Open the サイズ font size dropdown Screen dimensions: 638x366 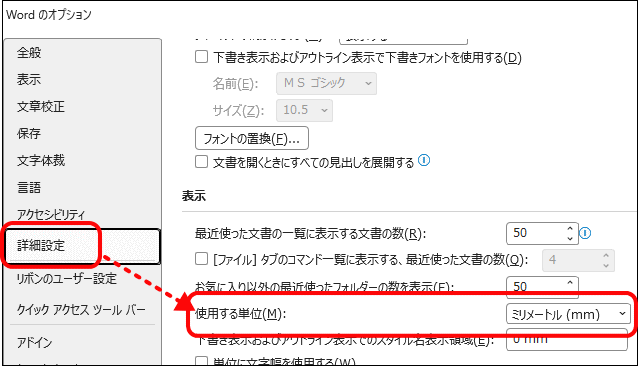pos(304,110)
